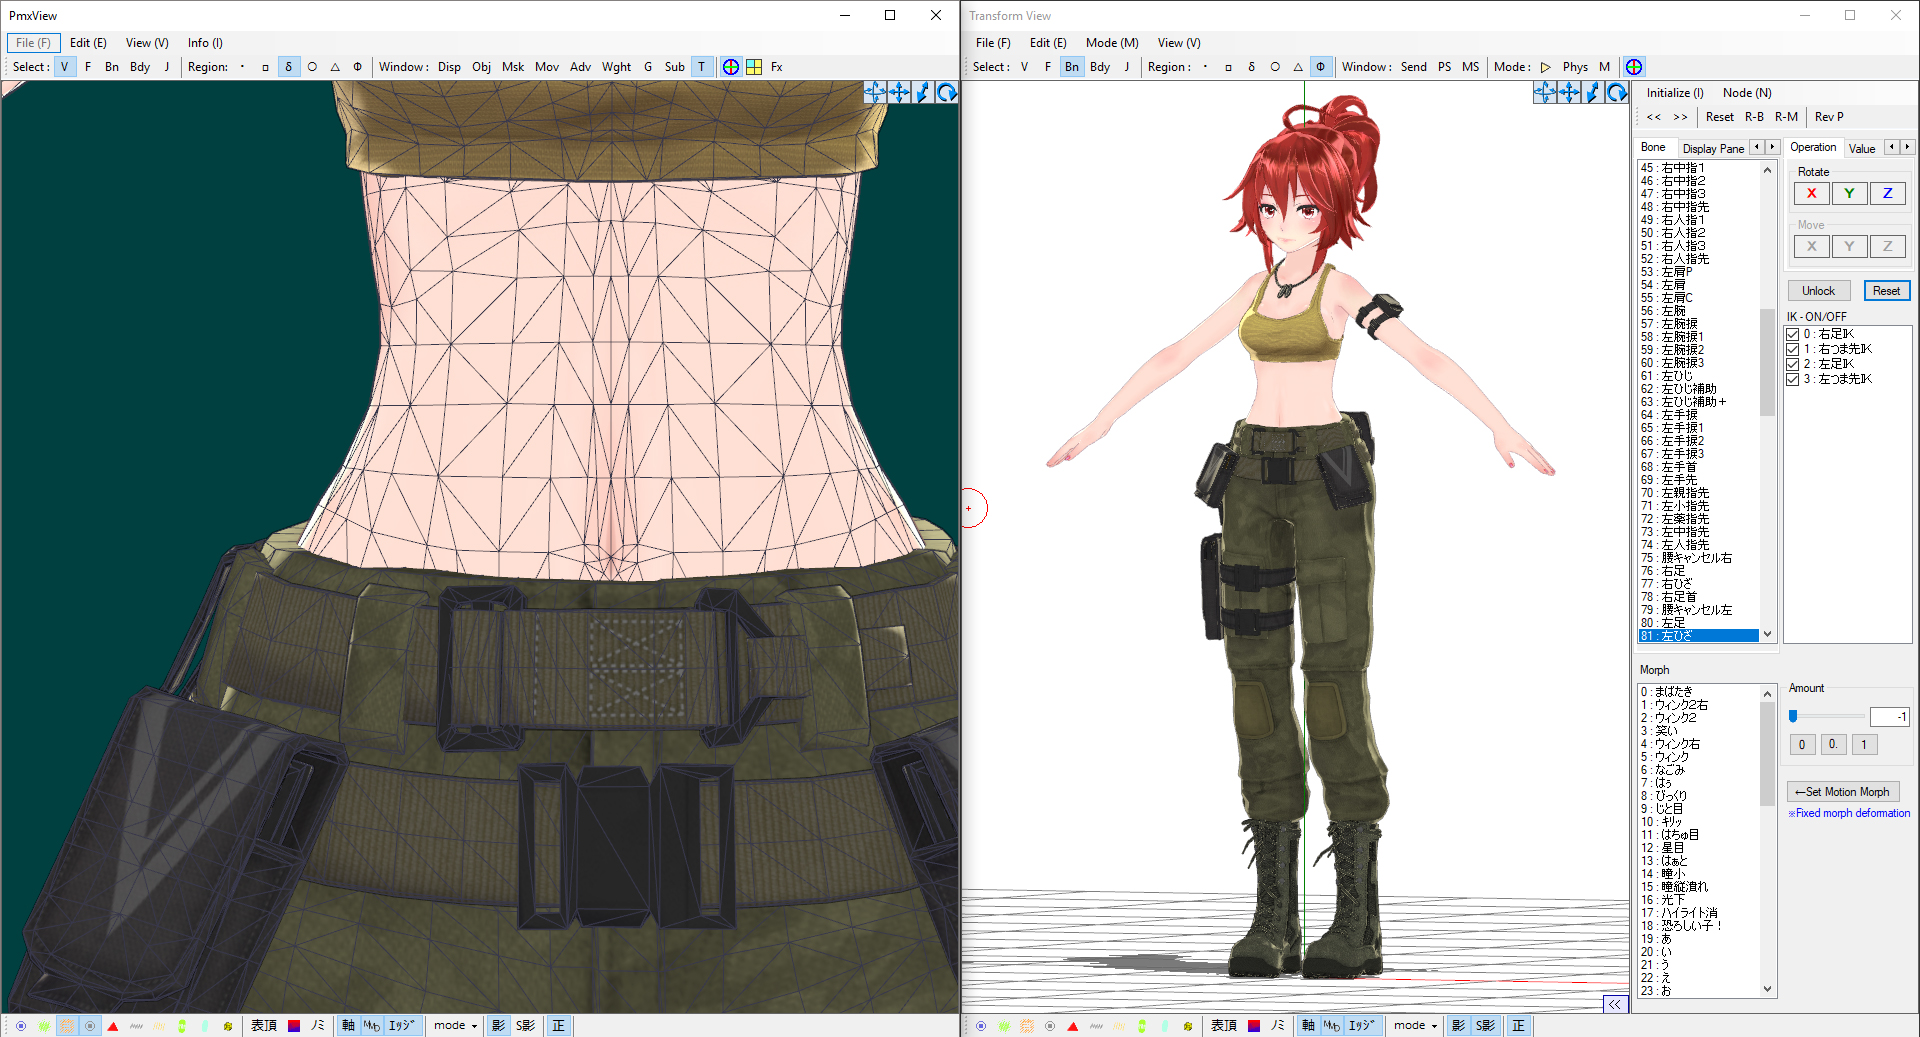Click the bone list scroll-up arrow
Image resolution: width=1920 pixels, height=1037 pixels.
pyautogui.click(x=1767, y=170)
